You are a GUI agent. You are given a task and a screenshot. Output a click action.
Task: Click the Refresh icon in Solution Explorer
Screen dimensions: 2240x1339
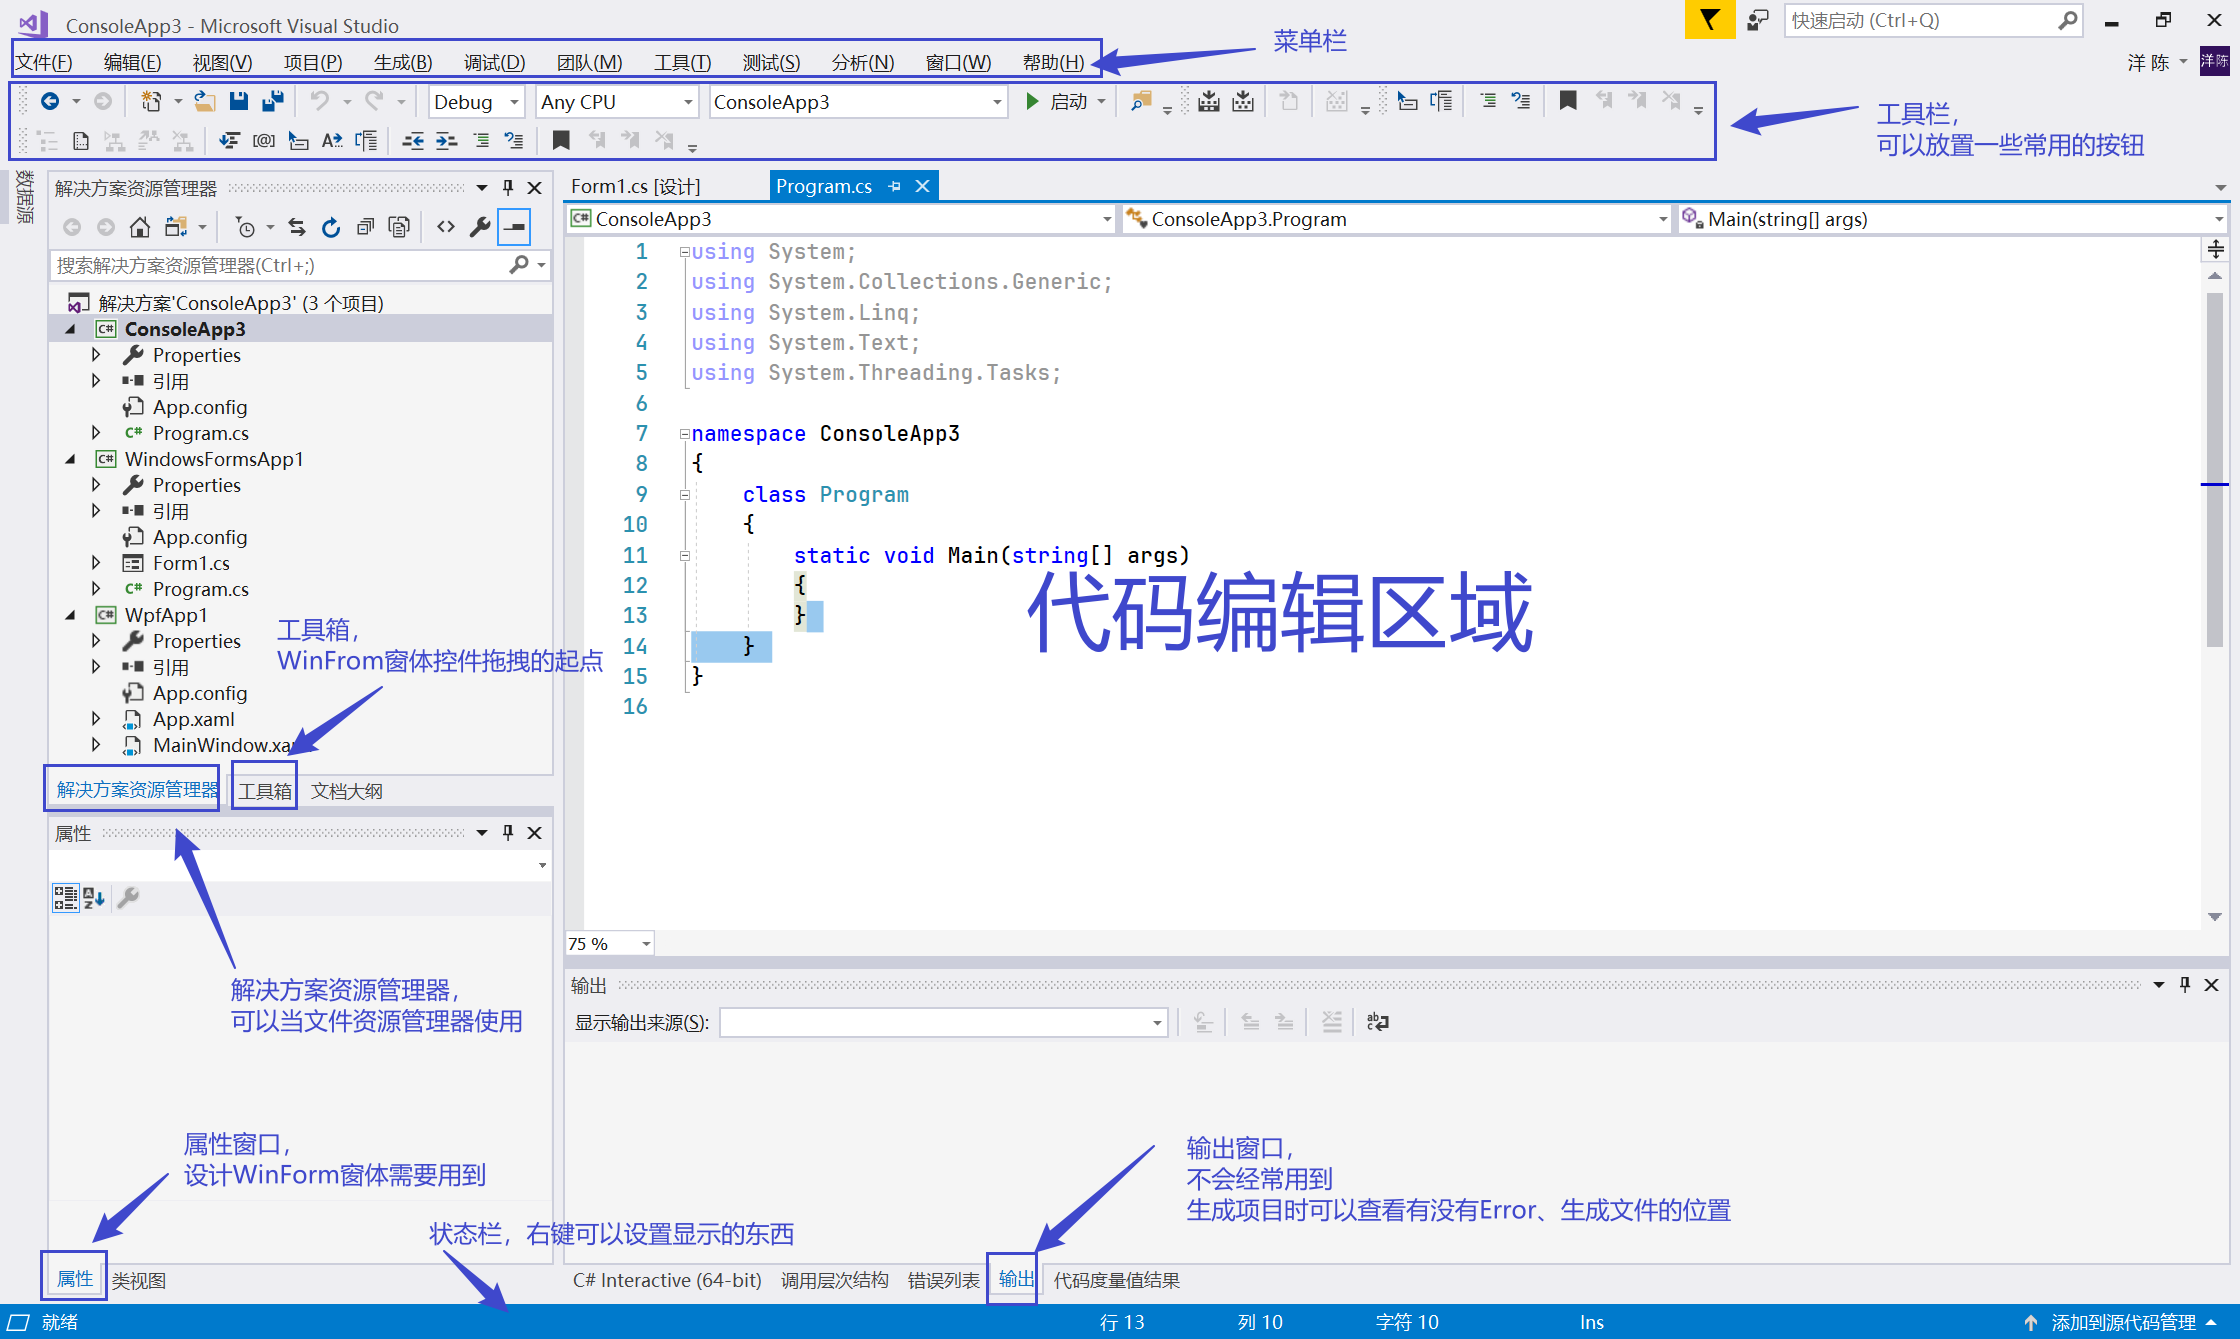point(330,227)
